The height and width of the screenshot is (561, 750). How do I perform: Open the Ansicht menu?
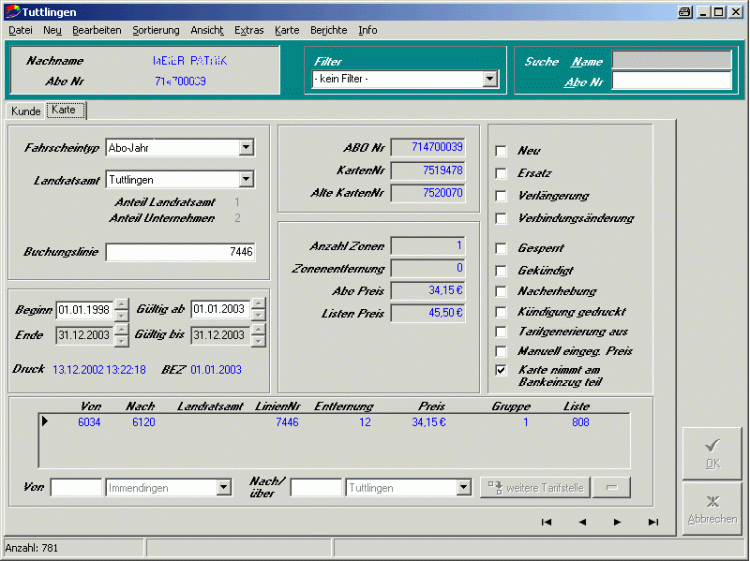coord(207,30)
